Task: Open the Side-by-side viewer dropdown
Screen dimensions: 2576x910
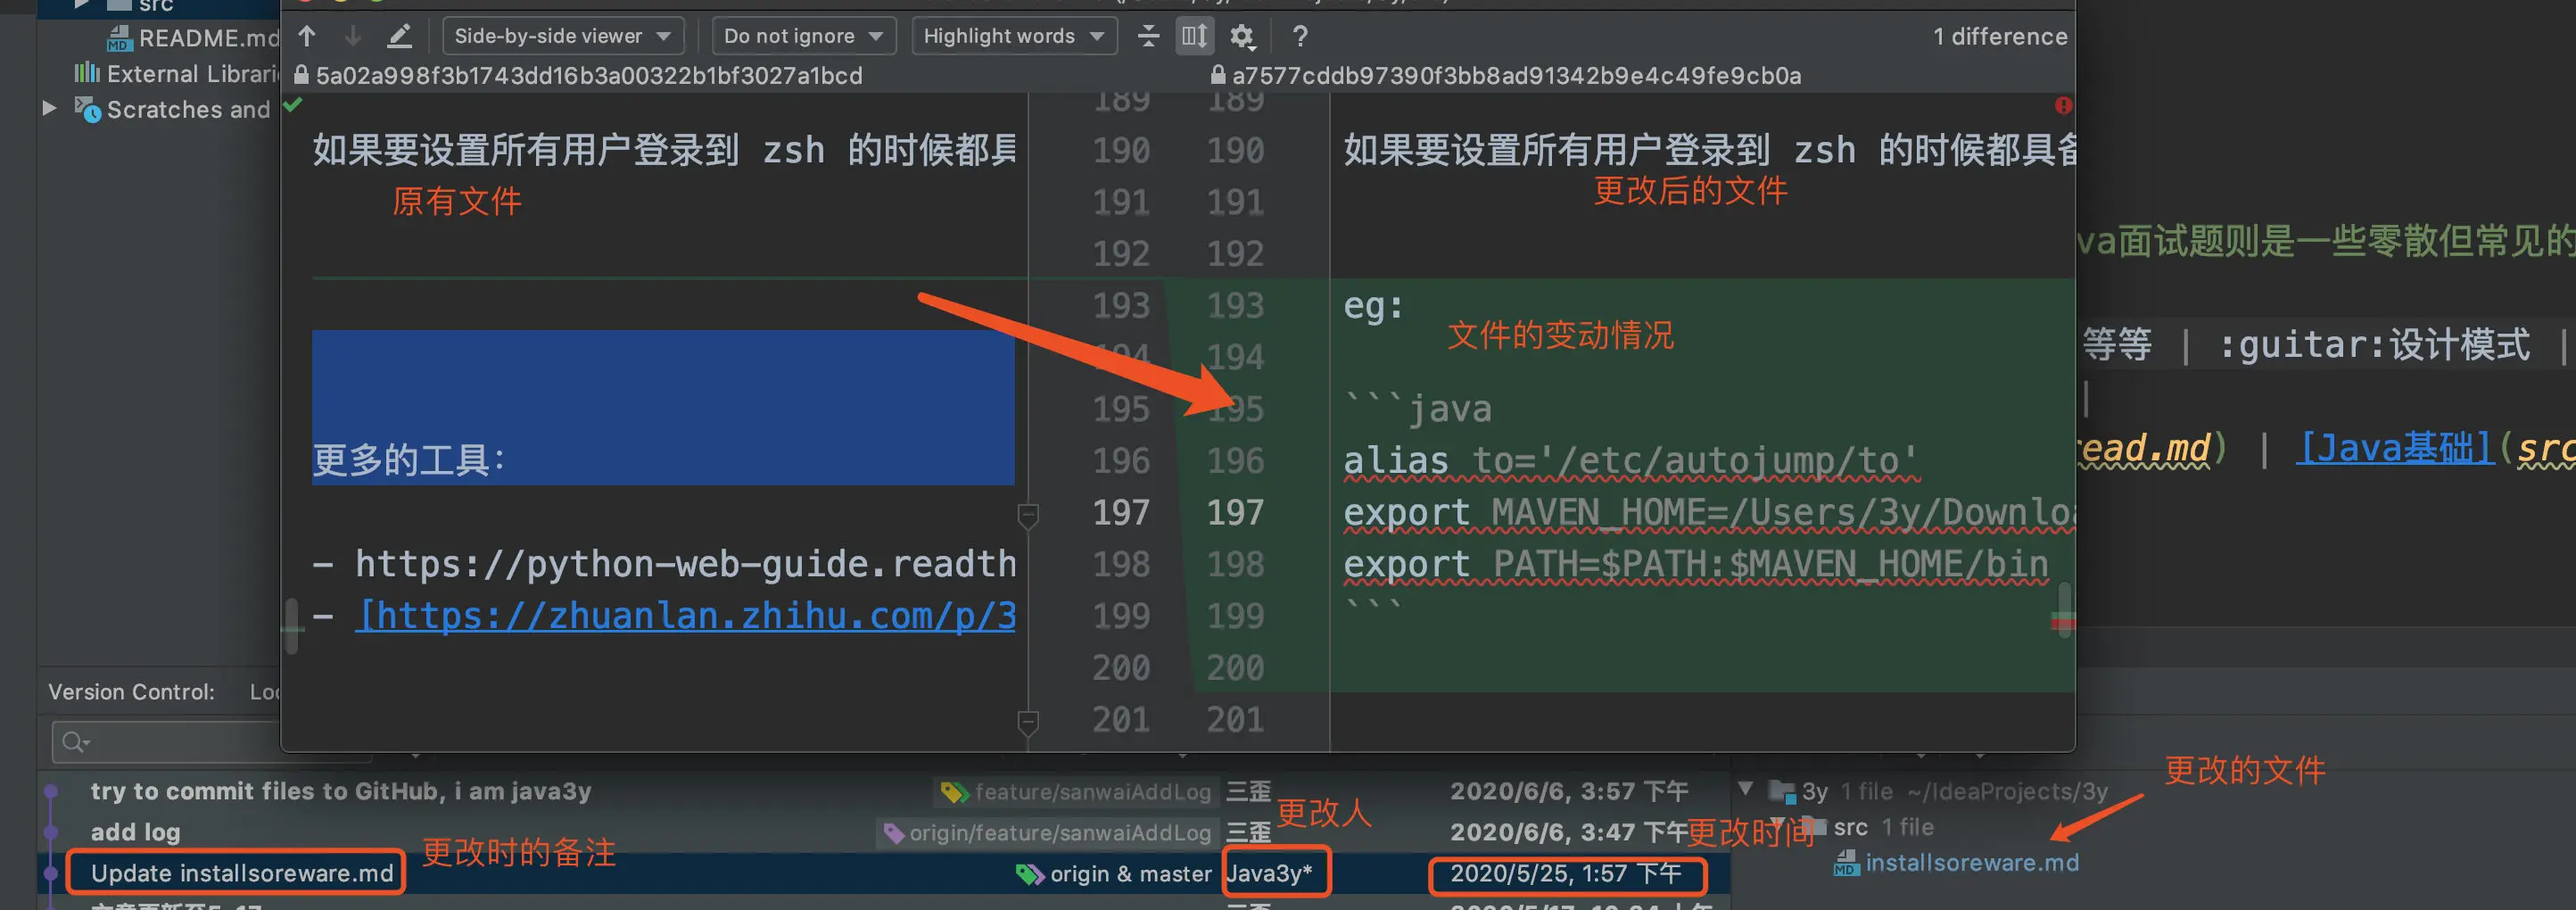Action: point(563,36)
